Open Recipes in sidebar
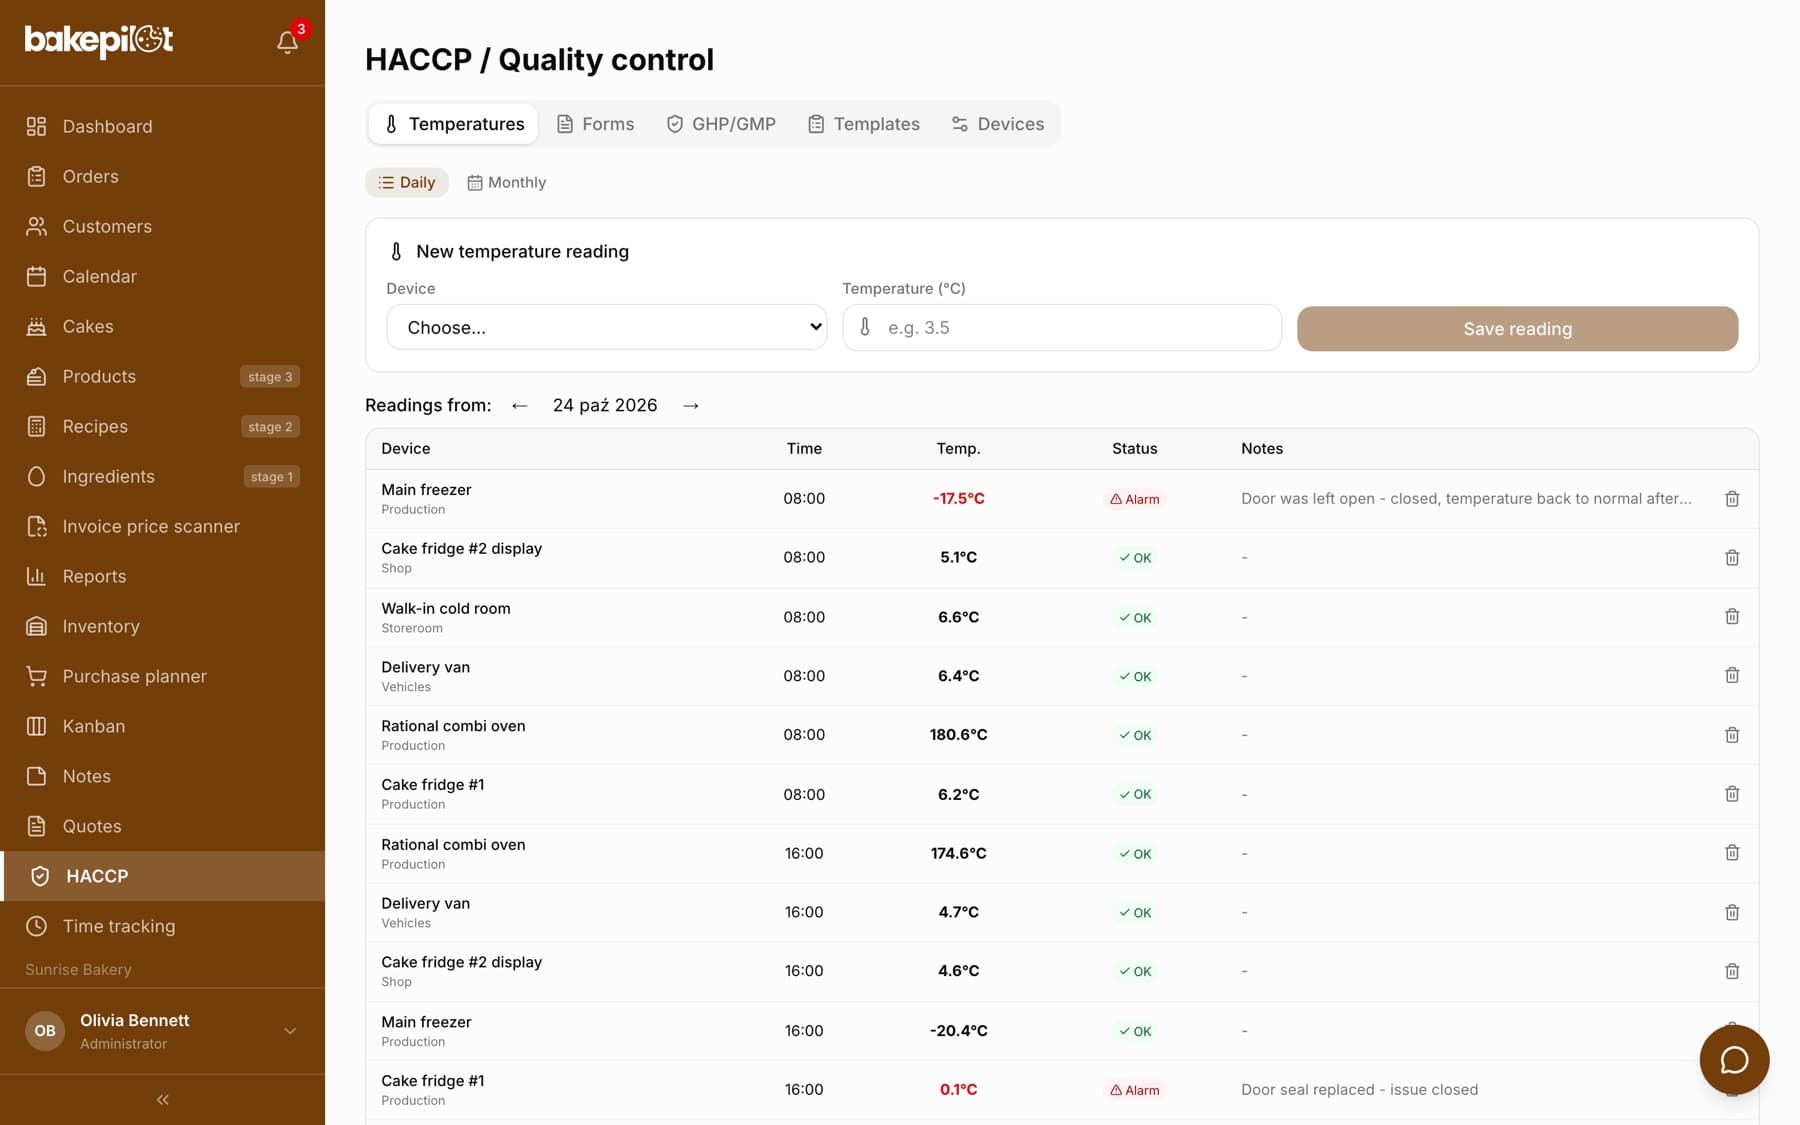The image size is (1800, 1125). point(162,426)
